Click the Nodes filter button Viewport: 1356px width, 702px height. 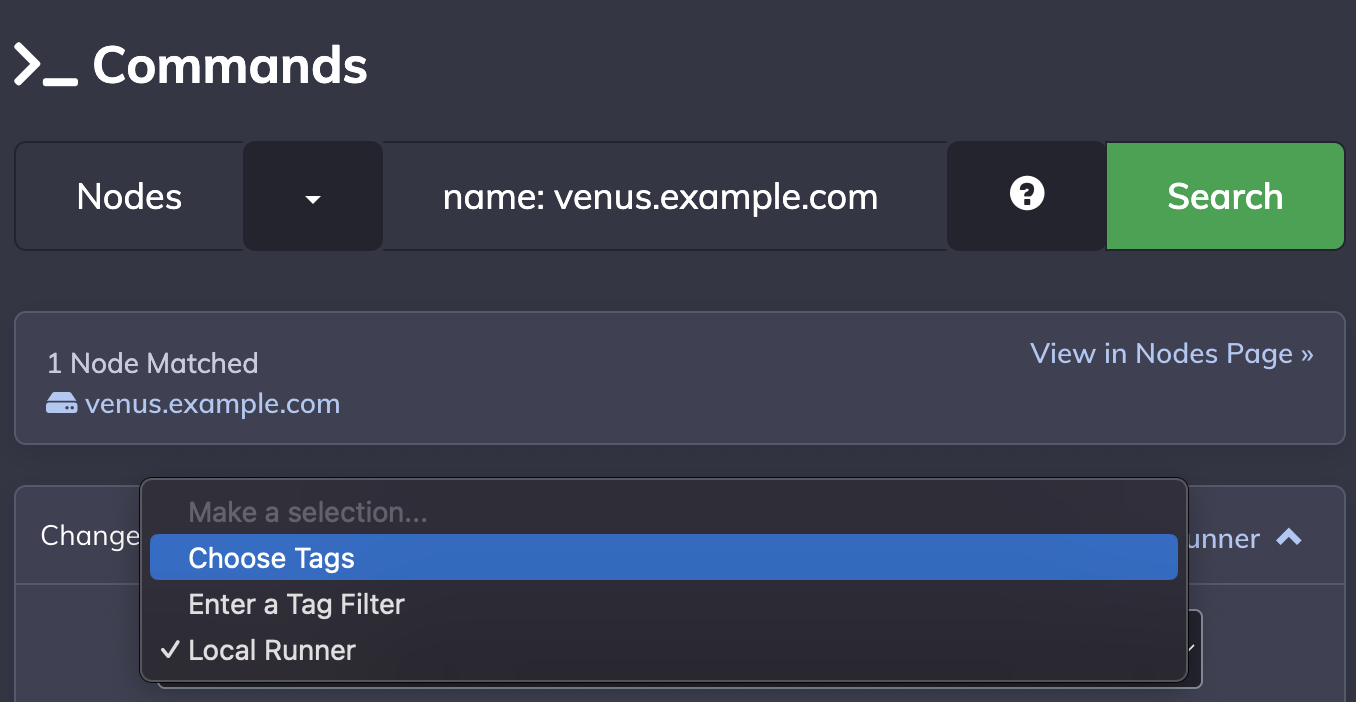point(129,196)
